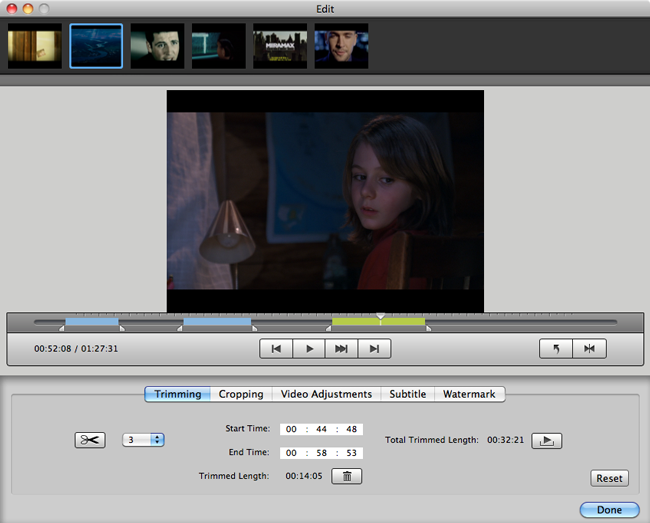Click End Time minutes field showing 58
This screenshot has height=523, width=650.
[322, 453]
